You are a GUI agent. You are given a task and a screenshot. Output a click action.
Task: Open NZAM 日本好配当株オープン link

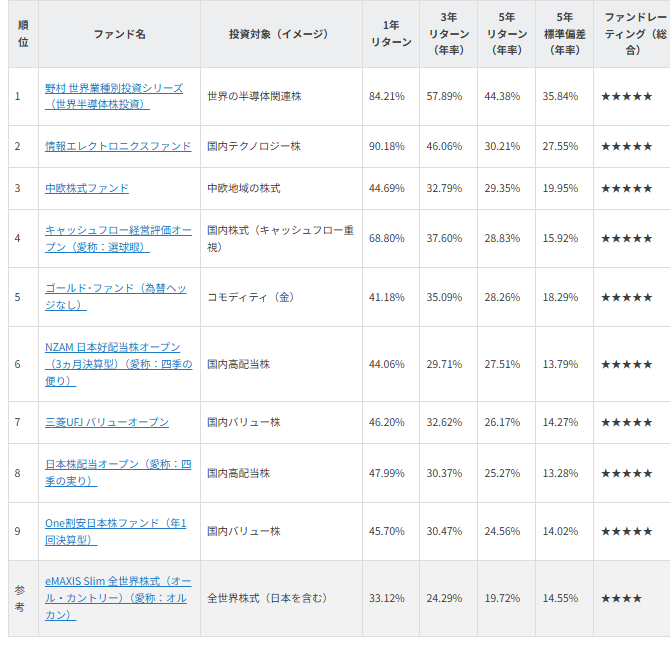tap(118, 364)
